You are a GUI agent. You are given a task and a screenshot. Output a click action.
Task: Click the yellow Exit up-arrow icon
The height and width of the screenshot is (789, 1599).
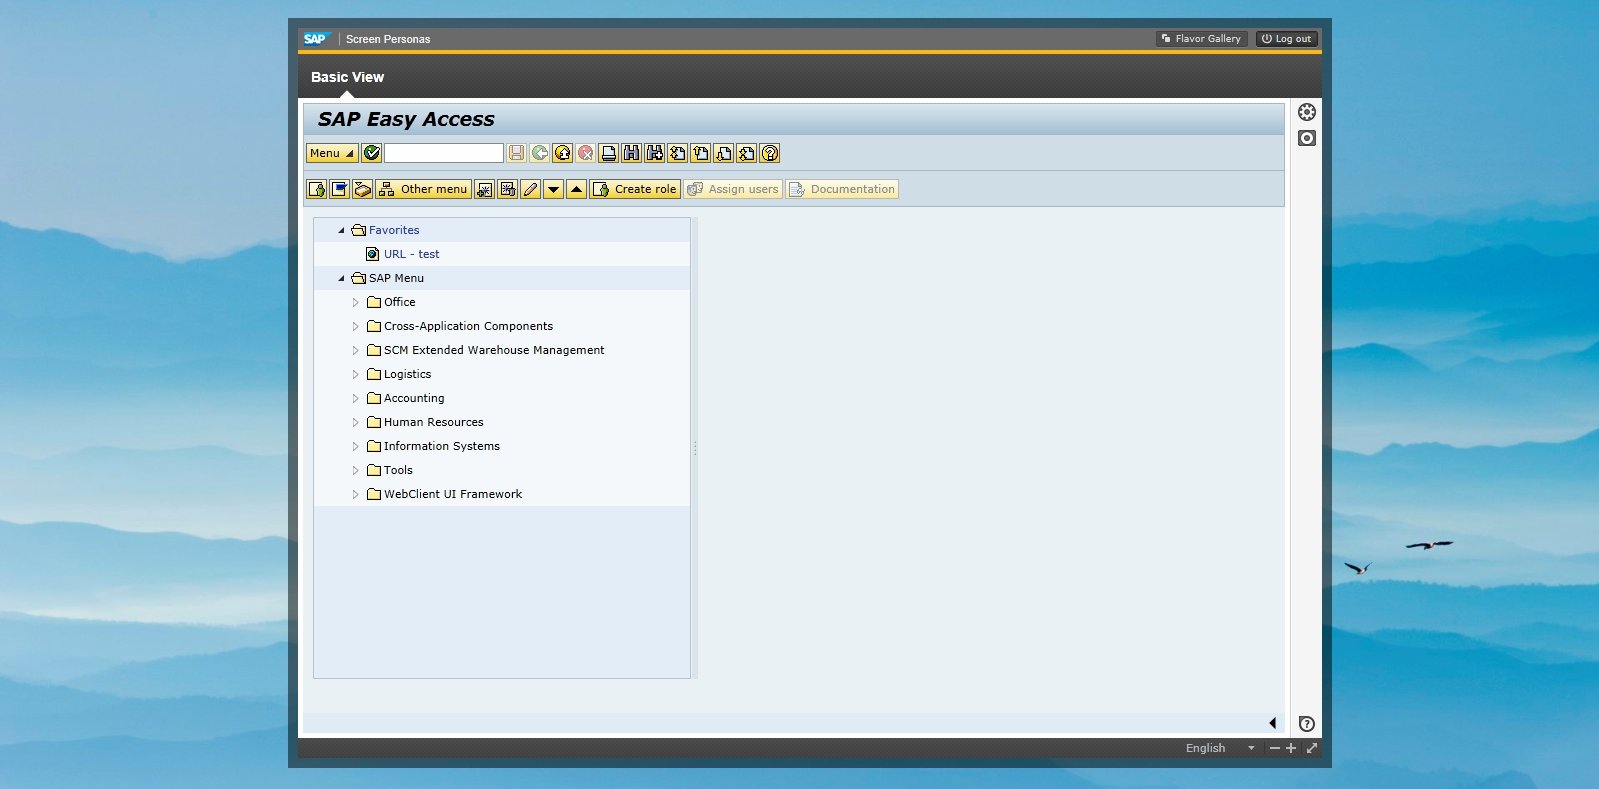tap(563, 153)
